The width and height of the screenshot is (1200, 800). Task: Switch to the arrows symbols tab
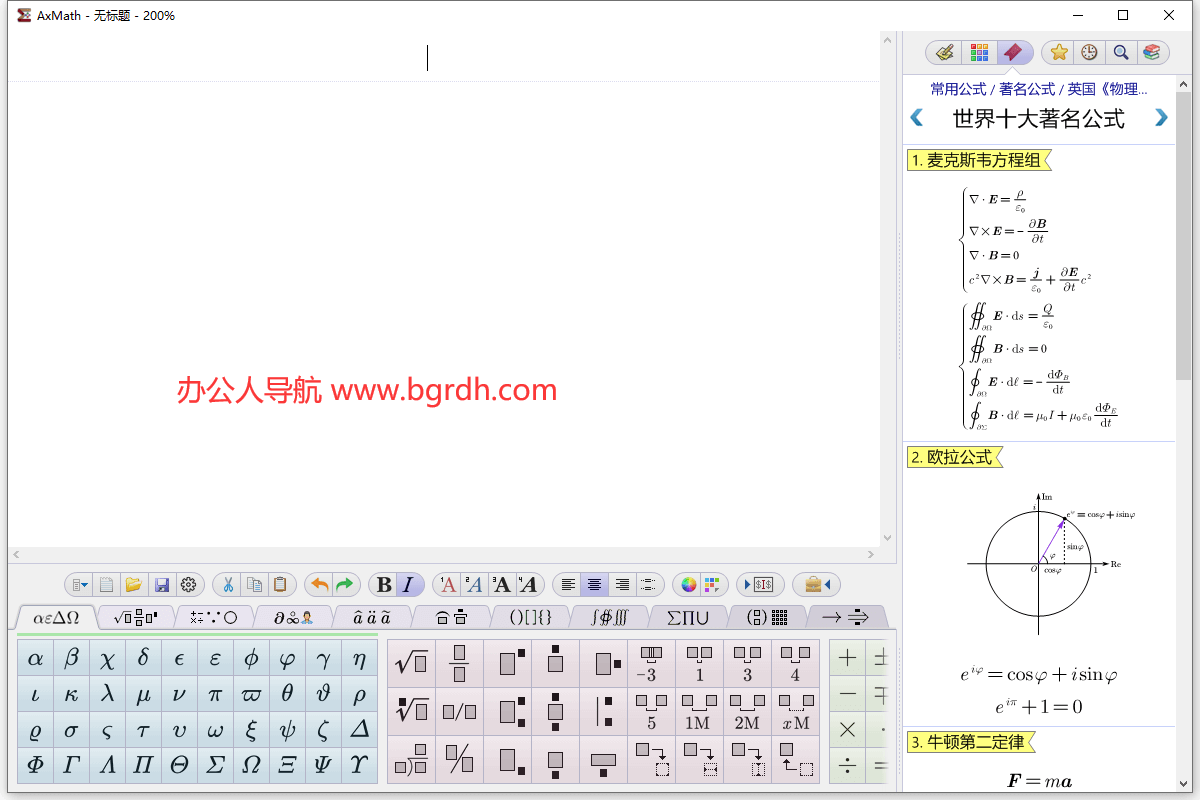pos(846,617)
